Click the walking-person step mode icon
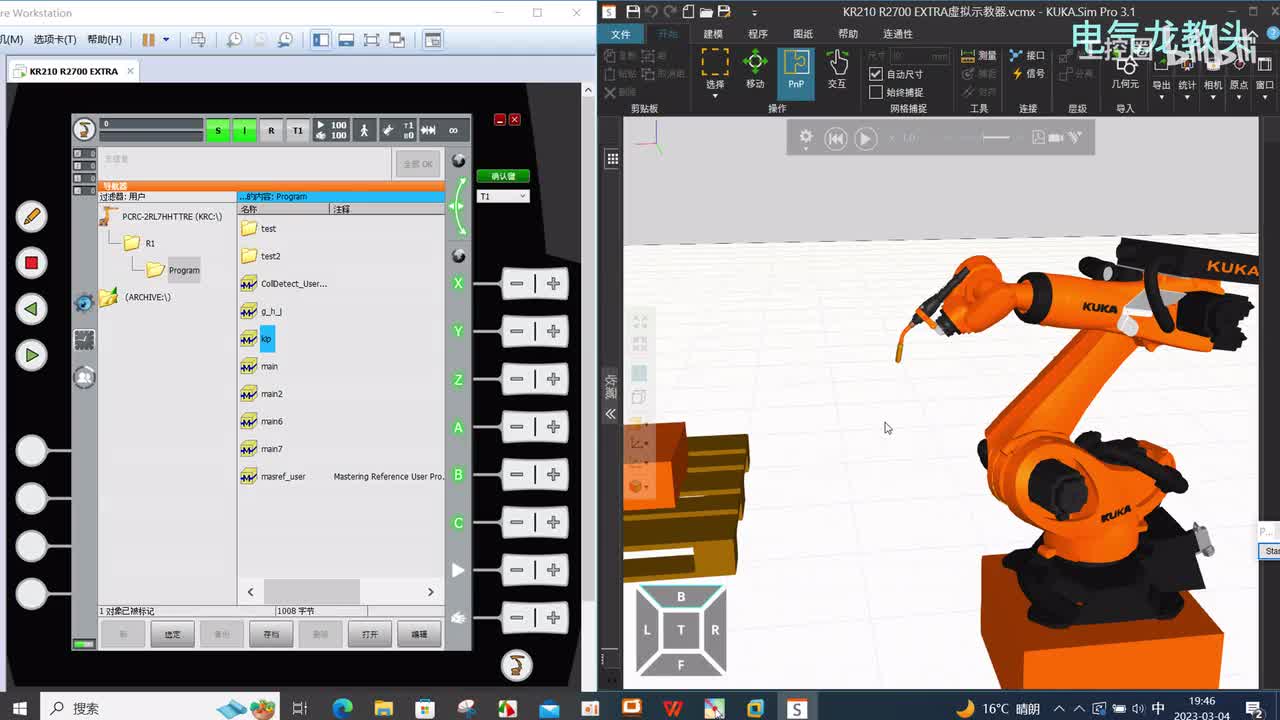The height and width of the screenshot is (720, 1280). (x=364, y=130)
